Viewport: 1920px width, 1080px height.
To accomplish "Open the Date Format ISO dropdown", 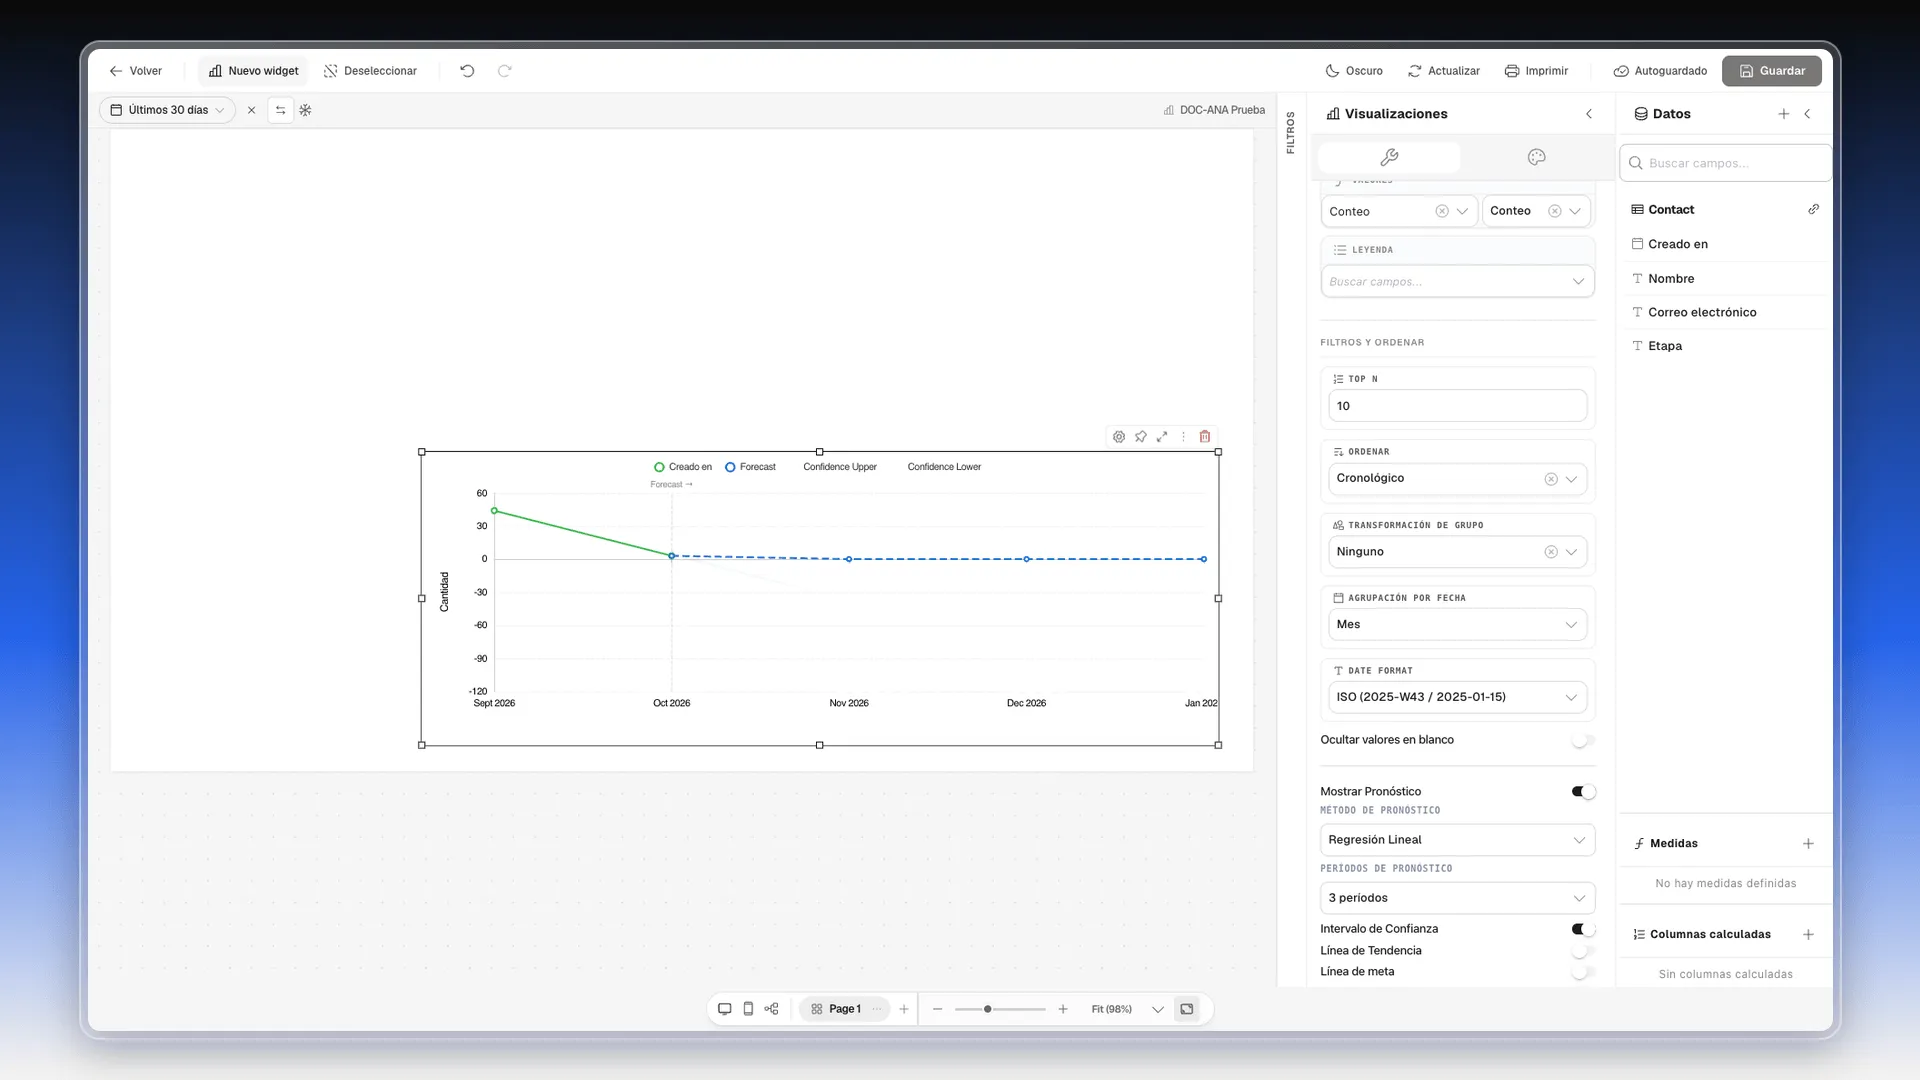I will [x=1457, y=697].
